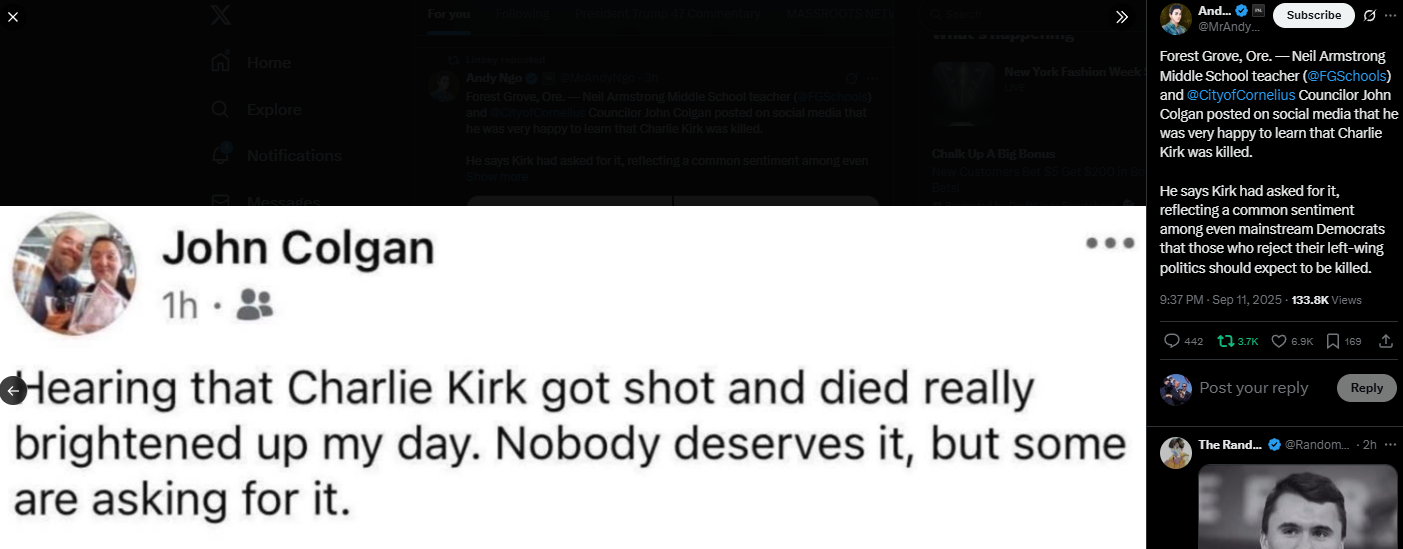
Task: Open The Random reply author's avatar
Action: point(1175,452)
